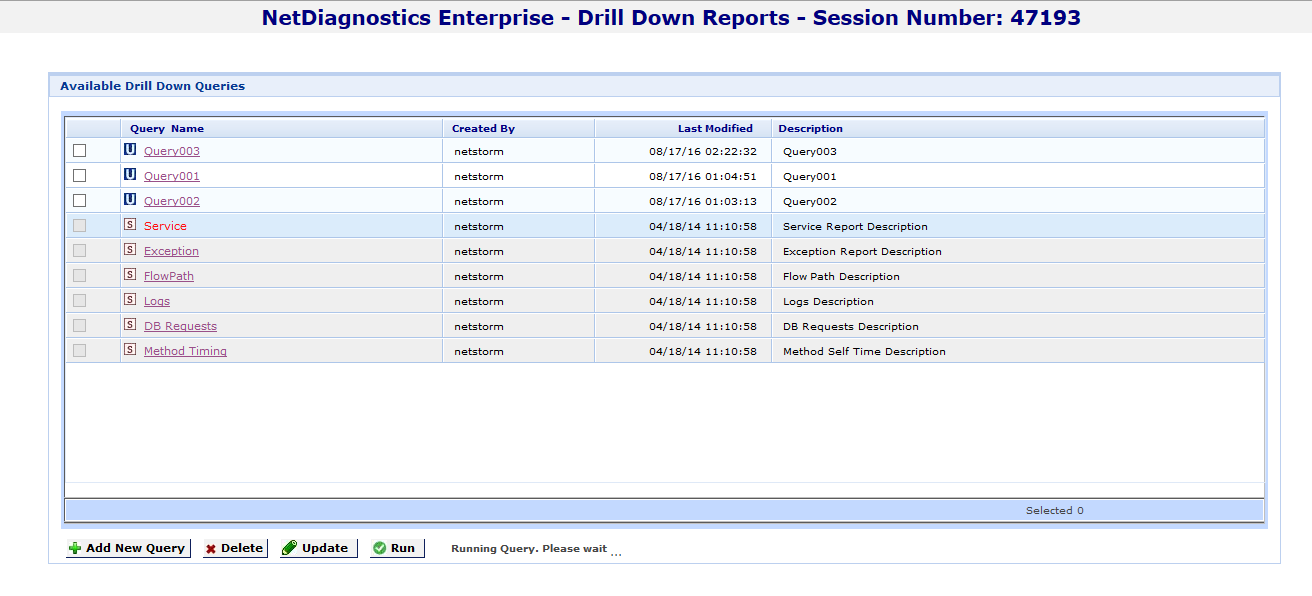Click the Update button with the pencil icon
Viewport: 1312px width, 596px height.
pos(319,548)
